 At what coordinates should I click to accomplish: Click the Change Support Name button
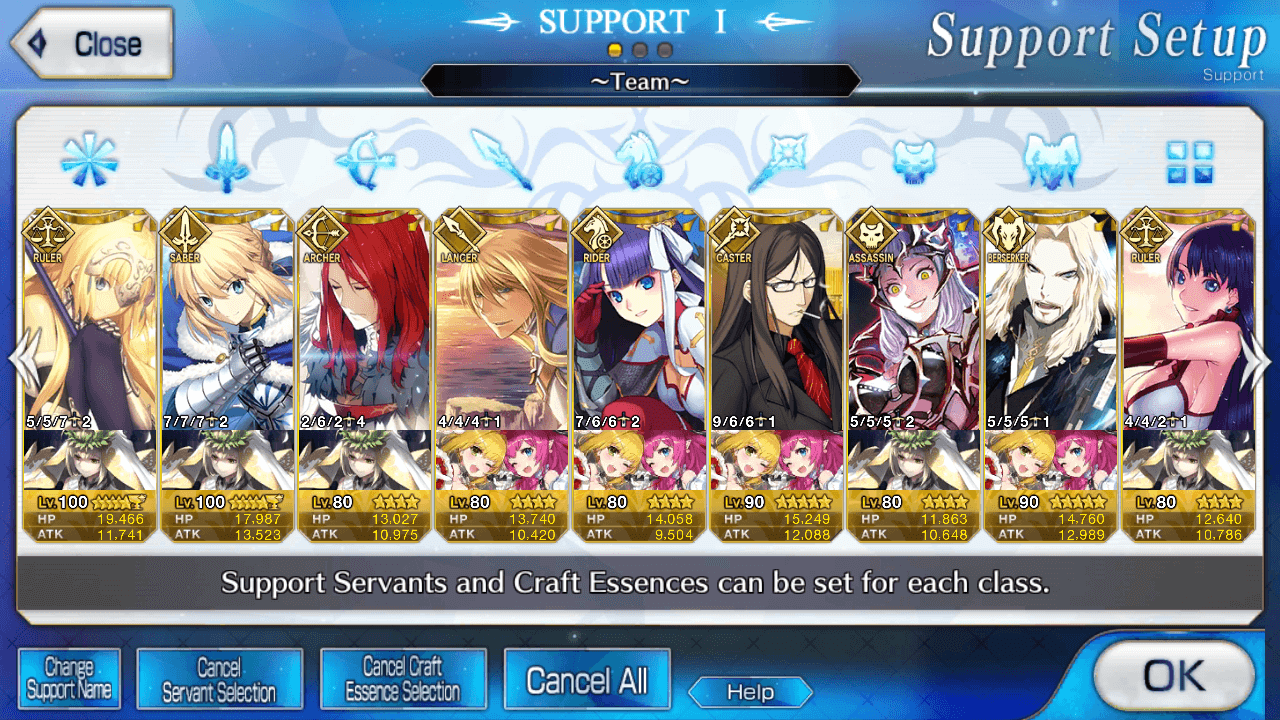tap(69, 679)
